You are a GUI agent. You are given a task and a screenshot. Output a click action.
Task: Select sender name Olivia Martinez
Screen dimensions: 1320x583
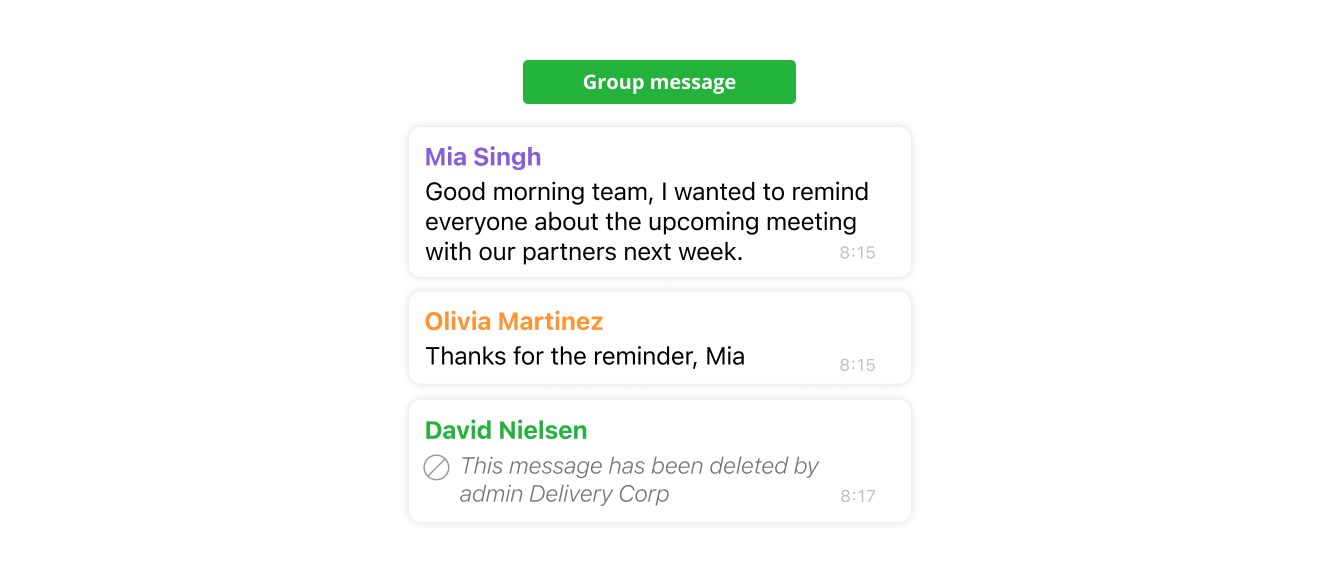[514, 321]
